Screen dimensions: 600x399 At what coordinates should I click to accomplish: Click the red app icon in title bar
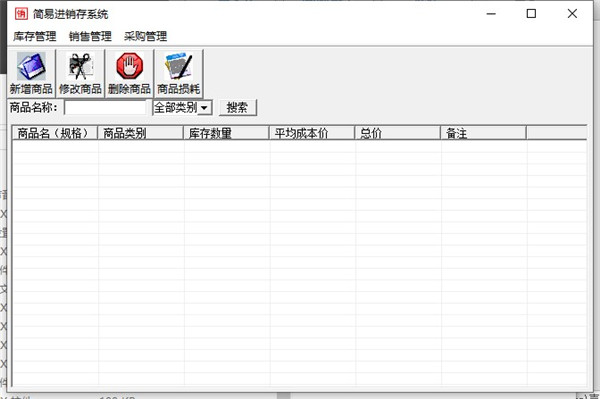point(21,14)
